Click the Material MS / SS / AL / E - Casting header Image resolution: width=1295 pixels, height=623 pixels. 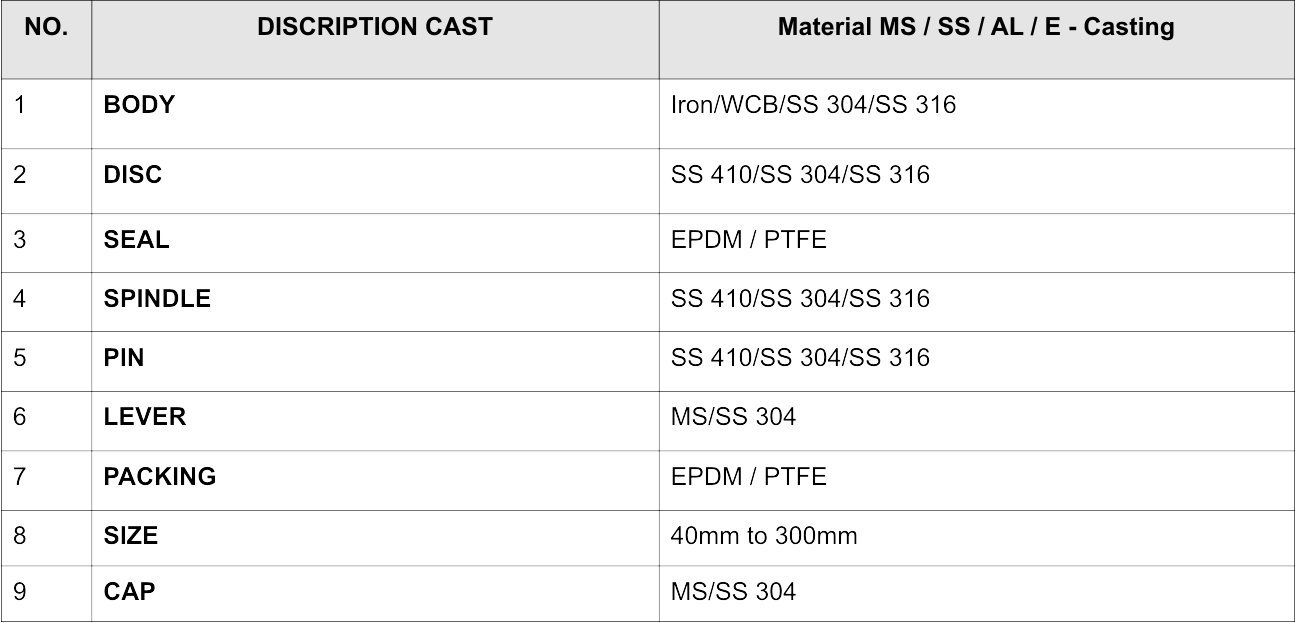pos(976,28)
